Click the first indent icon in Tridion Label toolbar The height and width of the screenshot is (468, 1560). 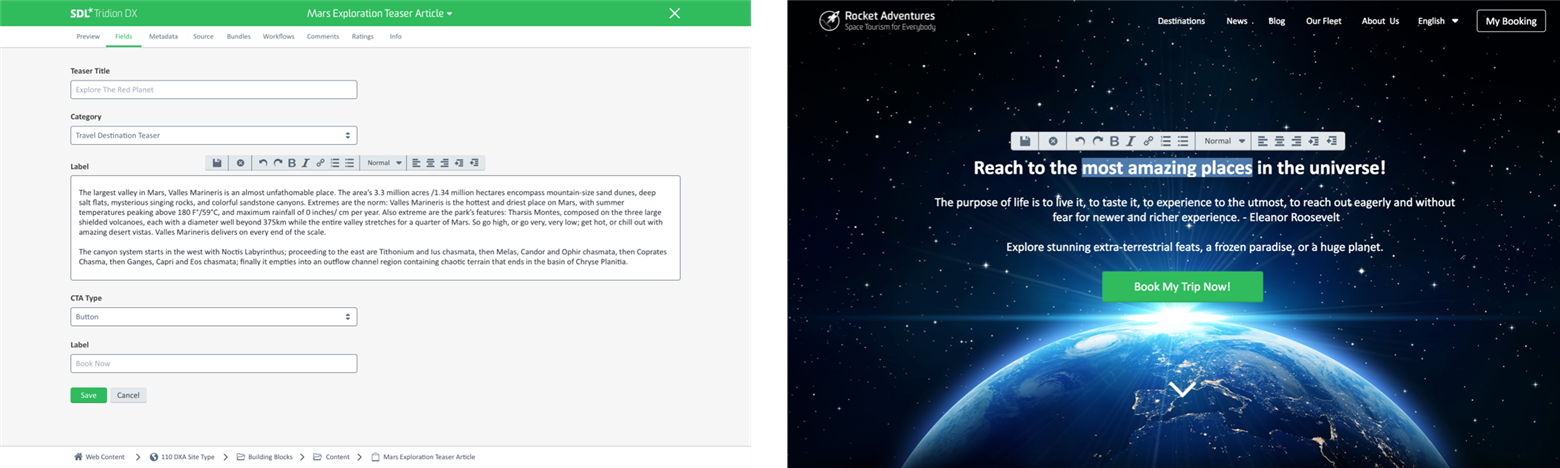coord(459,163)
